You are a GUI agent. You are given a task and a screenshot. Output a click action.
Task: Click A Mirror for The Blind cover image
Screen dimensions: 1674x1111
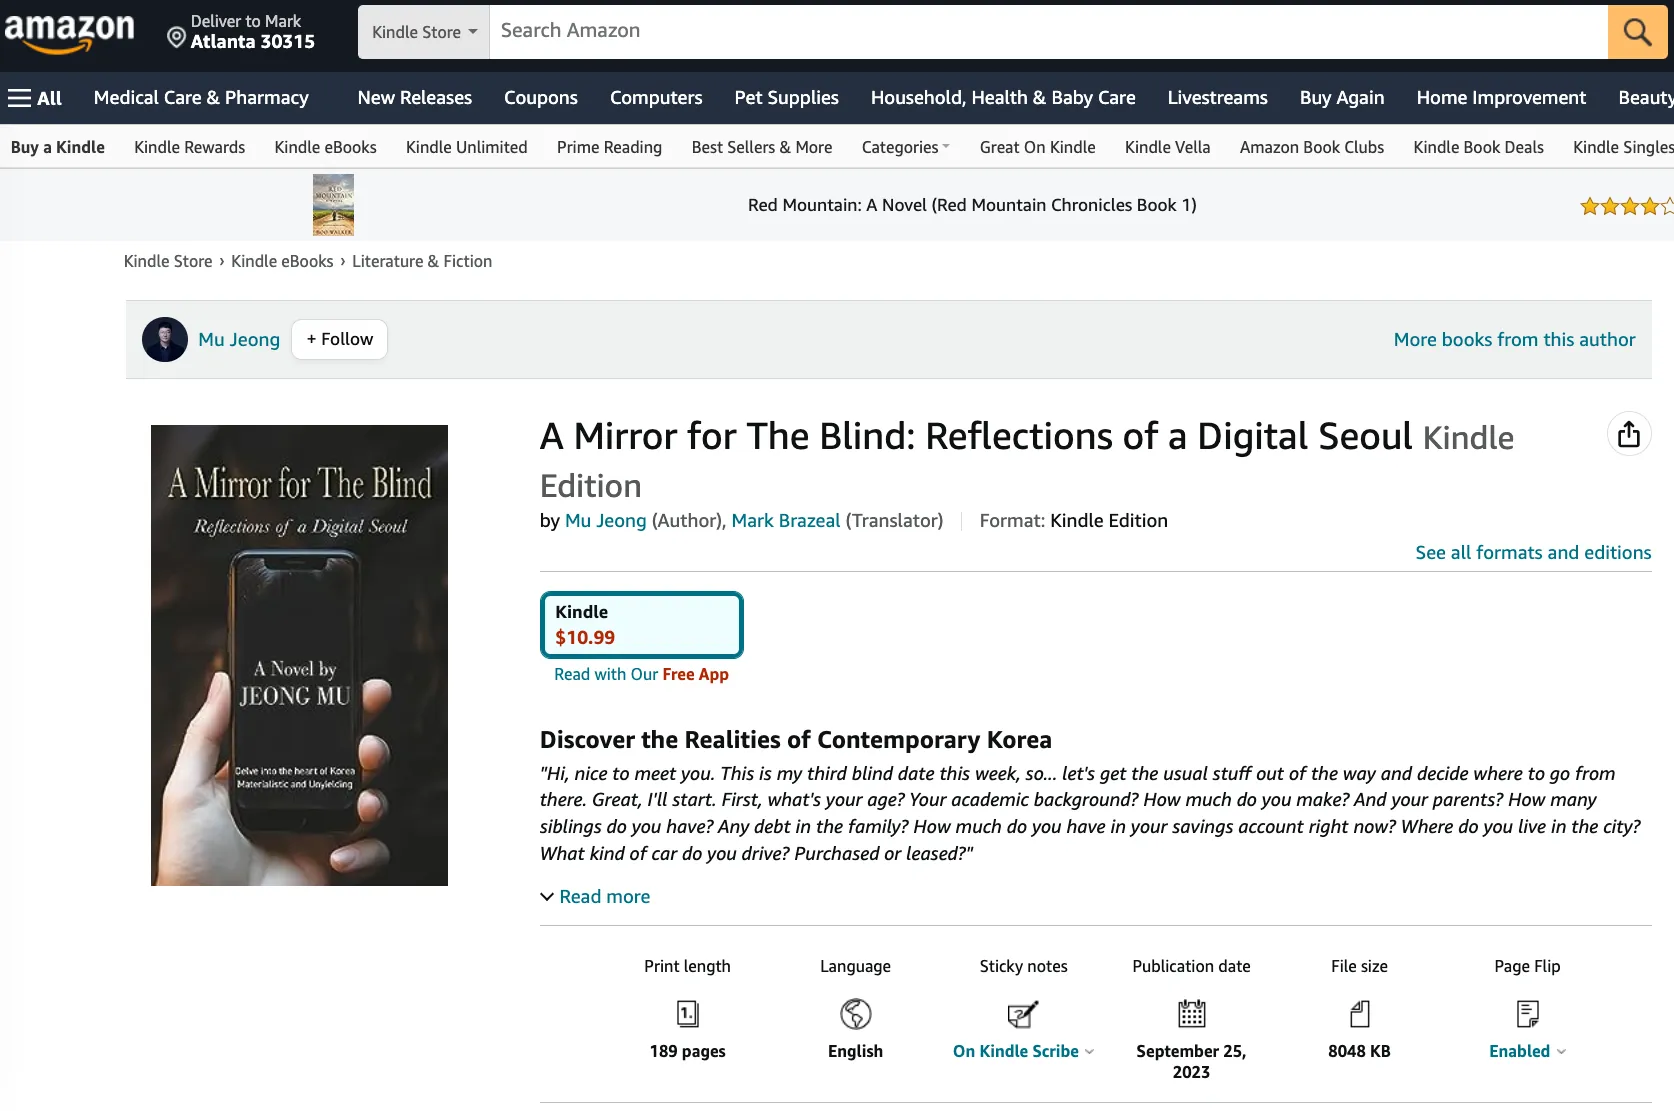pos(299,656)
